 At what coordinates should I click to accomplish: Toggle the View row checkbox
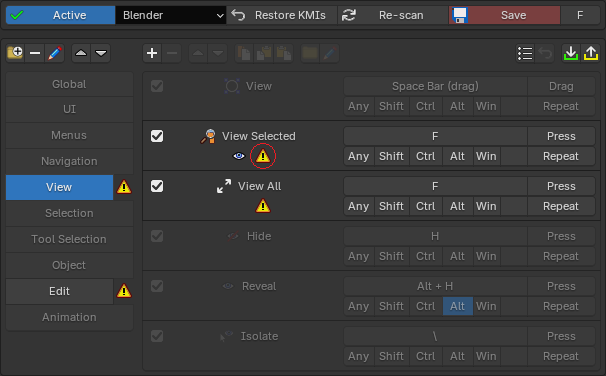tap(157, 86)
